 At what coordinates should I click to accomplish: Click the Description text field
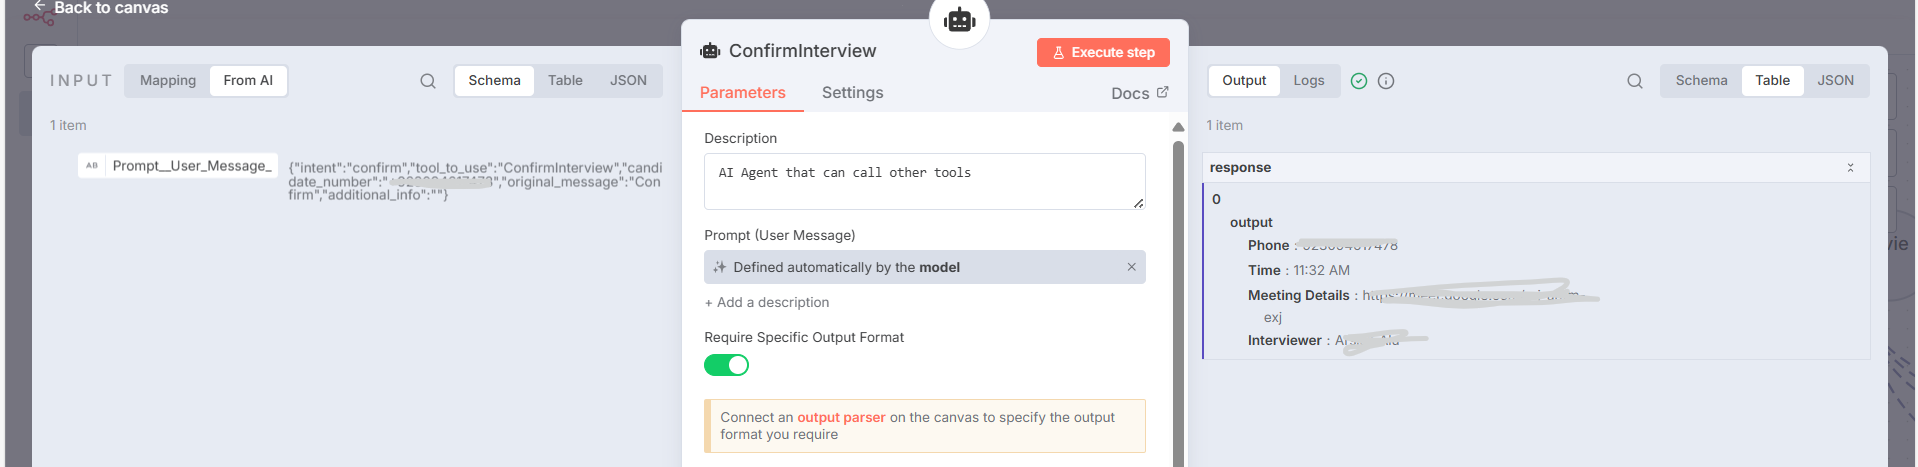click(x=924, y=181)
